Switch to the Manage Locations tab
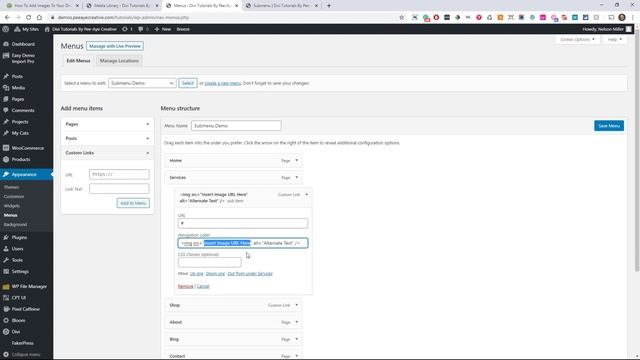 pyautogui.click(x=119, y=61)
